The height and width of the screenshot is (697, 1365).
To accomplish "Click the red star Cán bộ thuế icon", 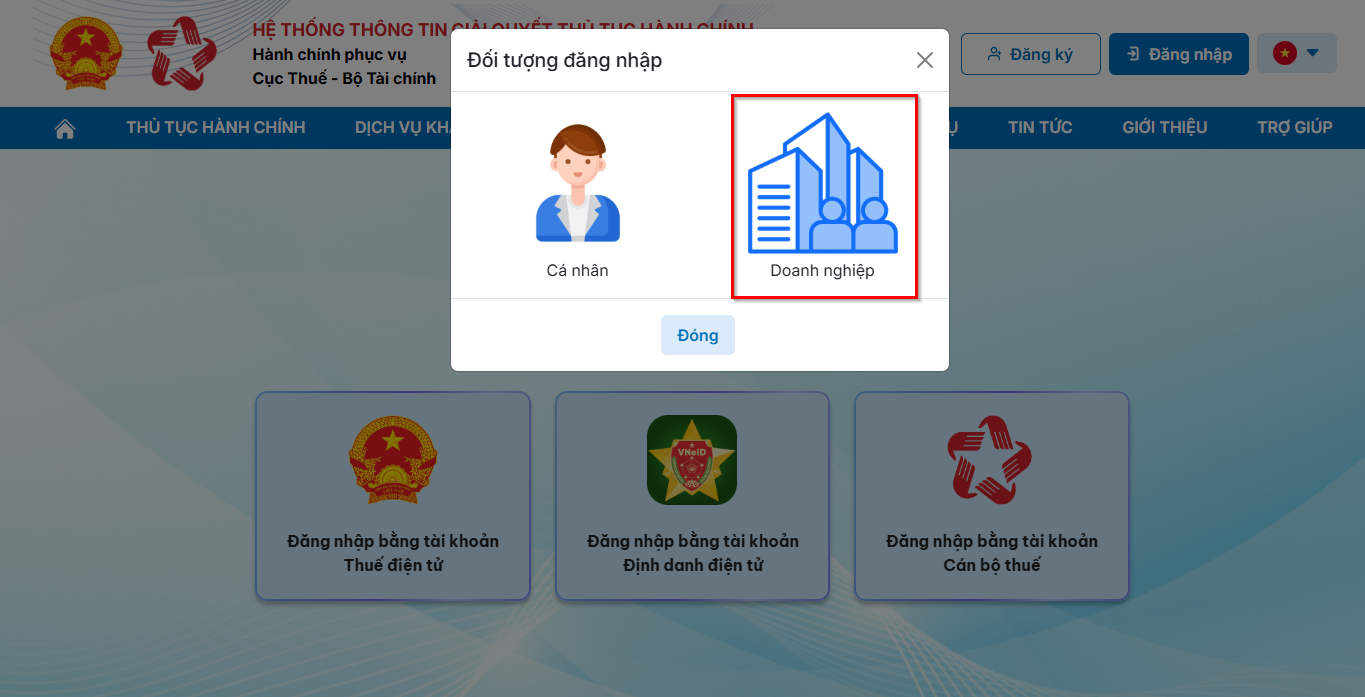I will tap(991, 460).
